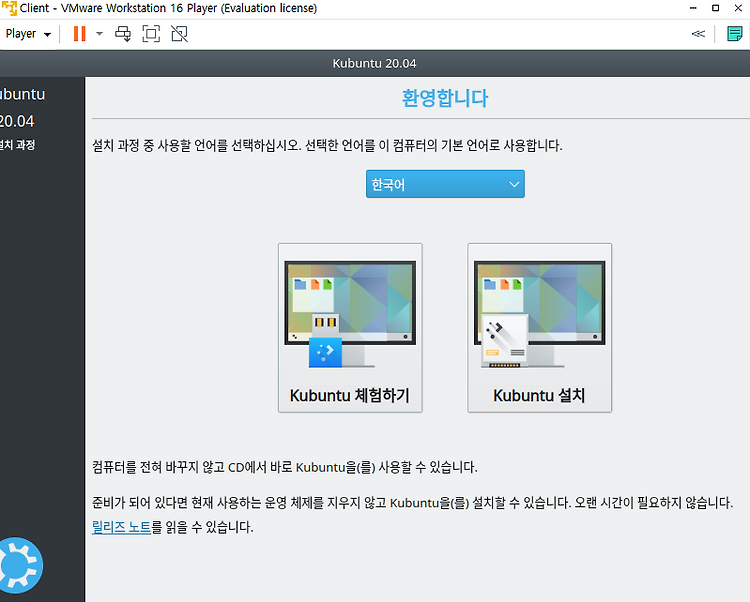750x602 pixels.
Task: Open the Player menu
Action: [28, 34]
